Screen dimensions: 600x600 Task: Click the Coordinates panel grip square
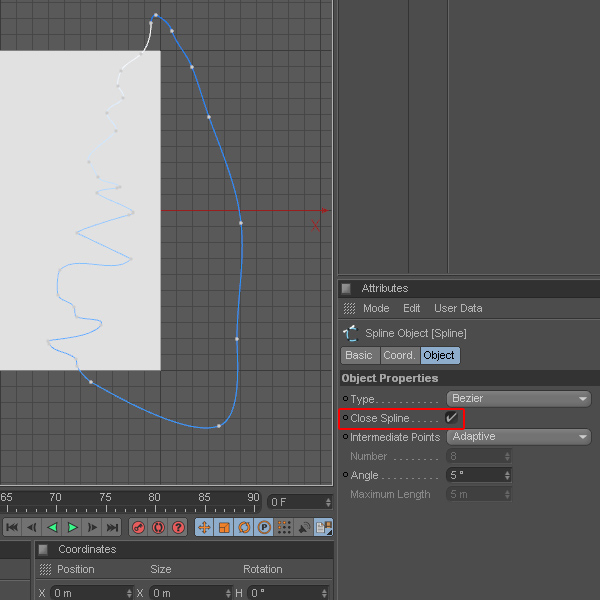coord(43,549)
